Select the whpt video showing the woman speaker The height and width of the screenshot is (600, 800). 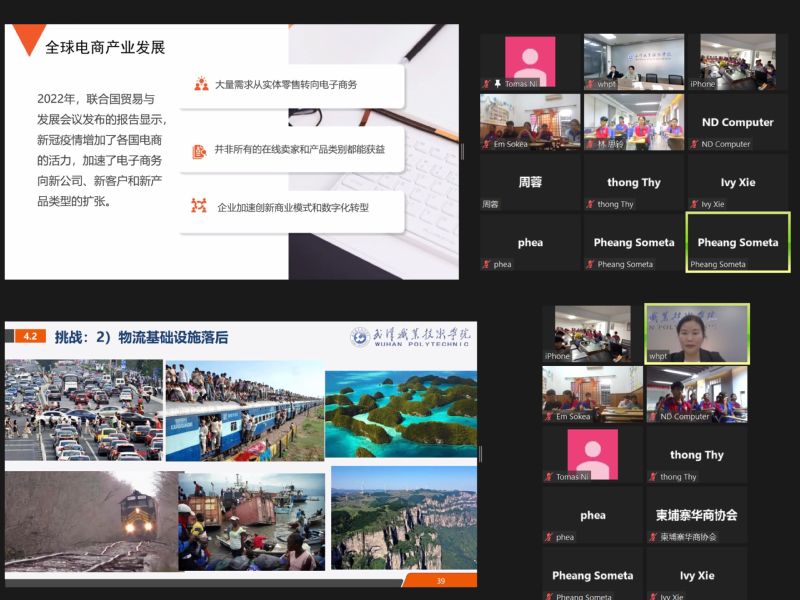pos(696,333)
